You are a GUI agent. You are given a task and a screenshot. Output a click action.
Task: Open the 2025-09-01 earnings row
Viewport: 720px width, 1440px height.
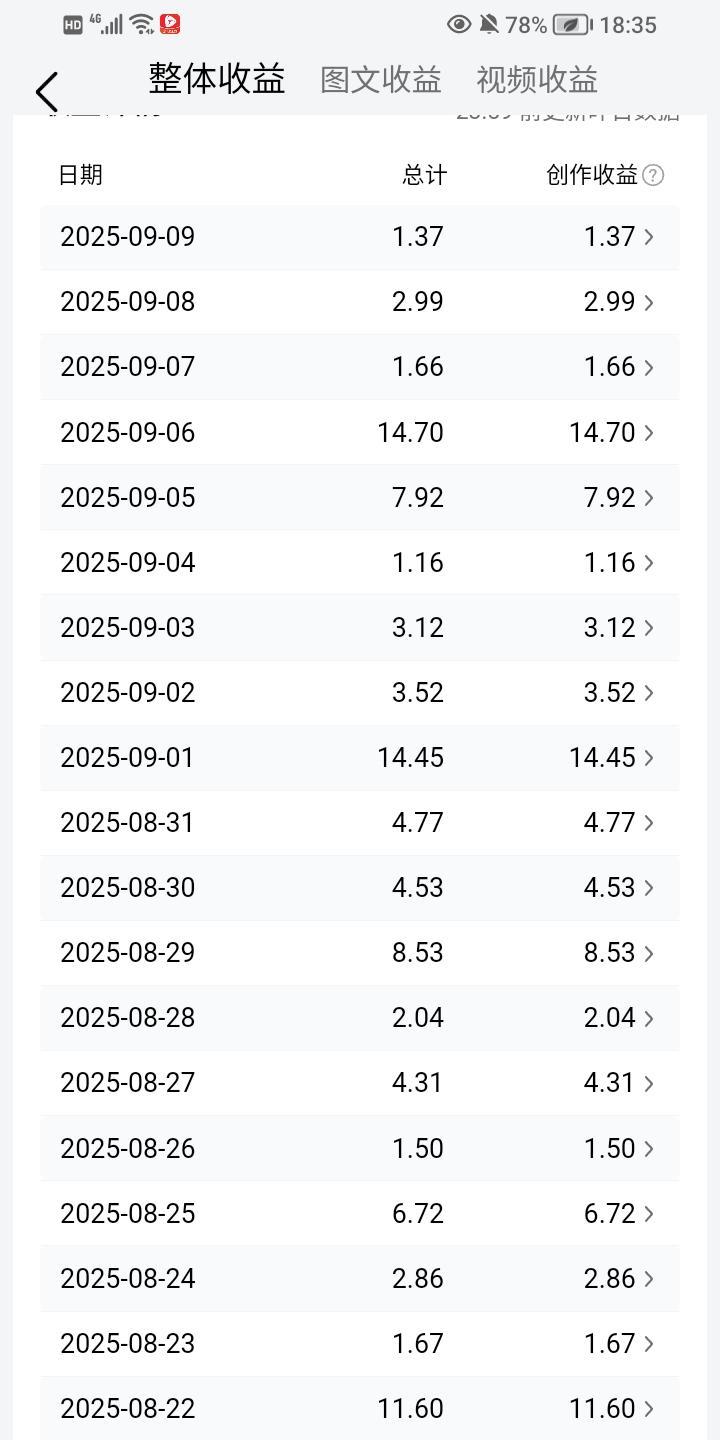[x=360, y=758]
